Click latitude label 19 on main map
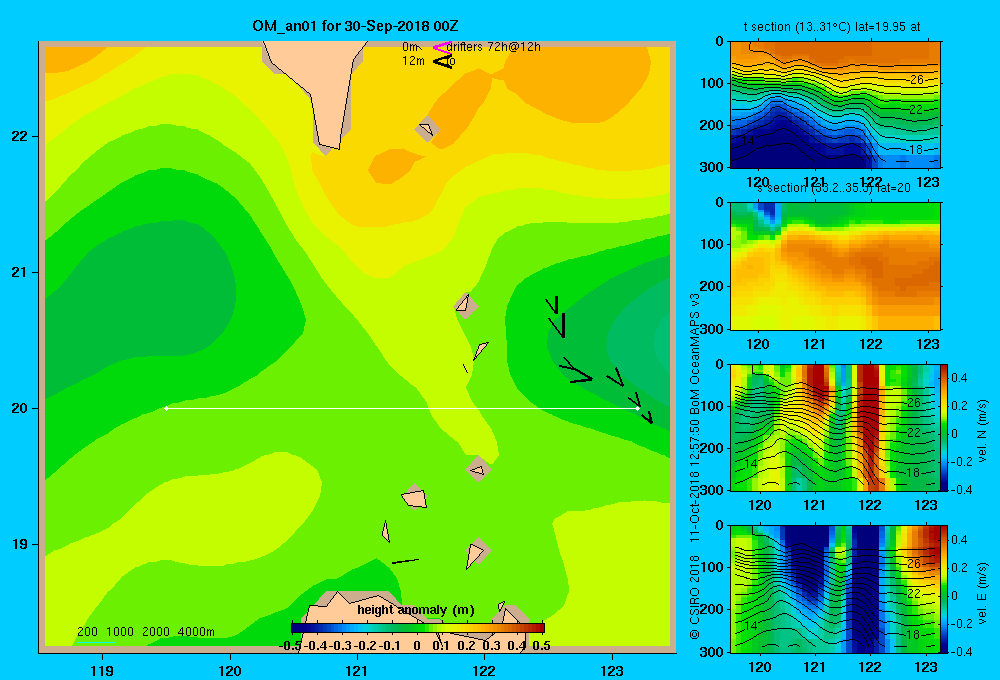 [19, 544]
